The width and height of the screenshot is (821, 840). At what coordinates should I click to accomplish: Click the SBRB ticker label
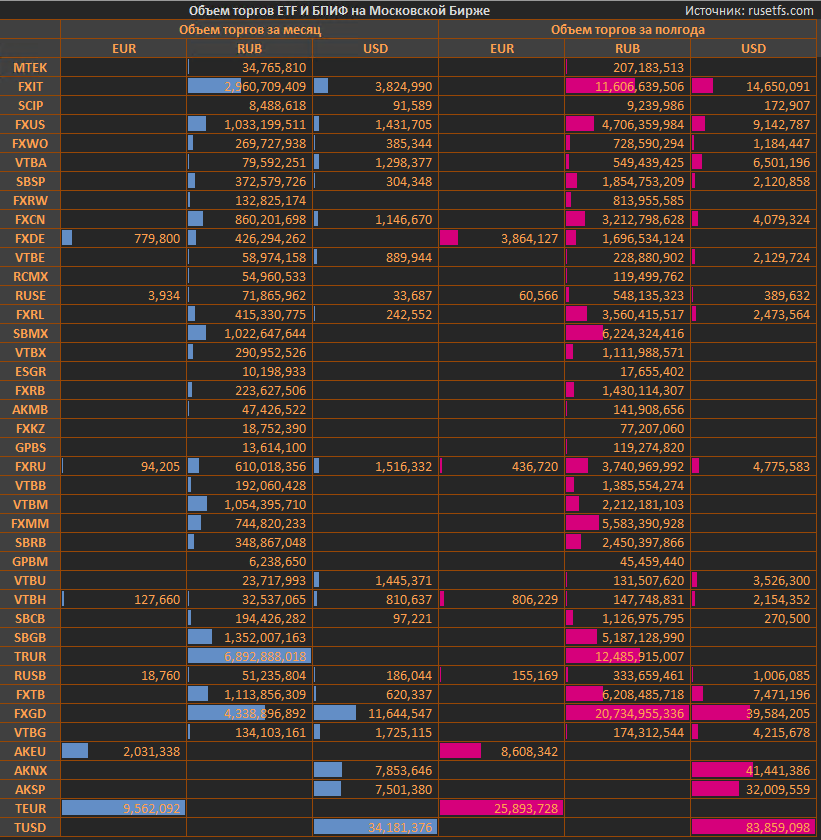click(x=30, y=543)
